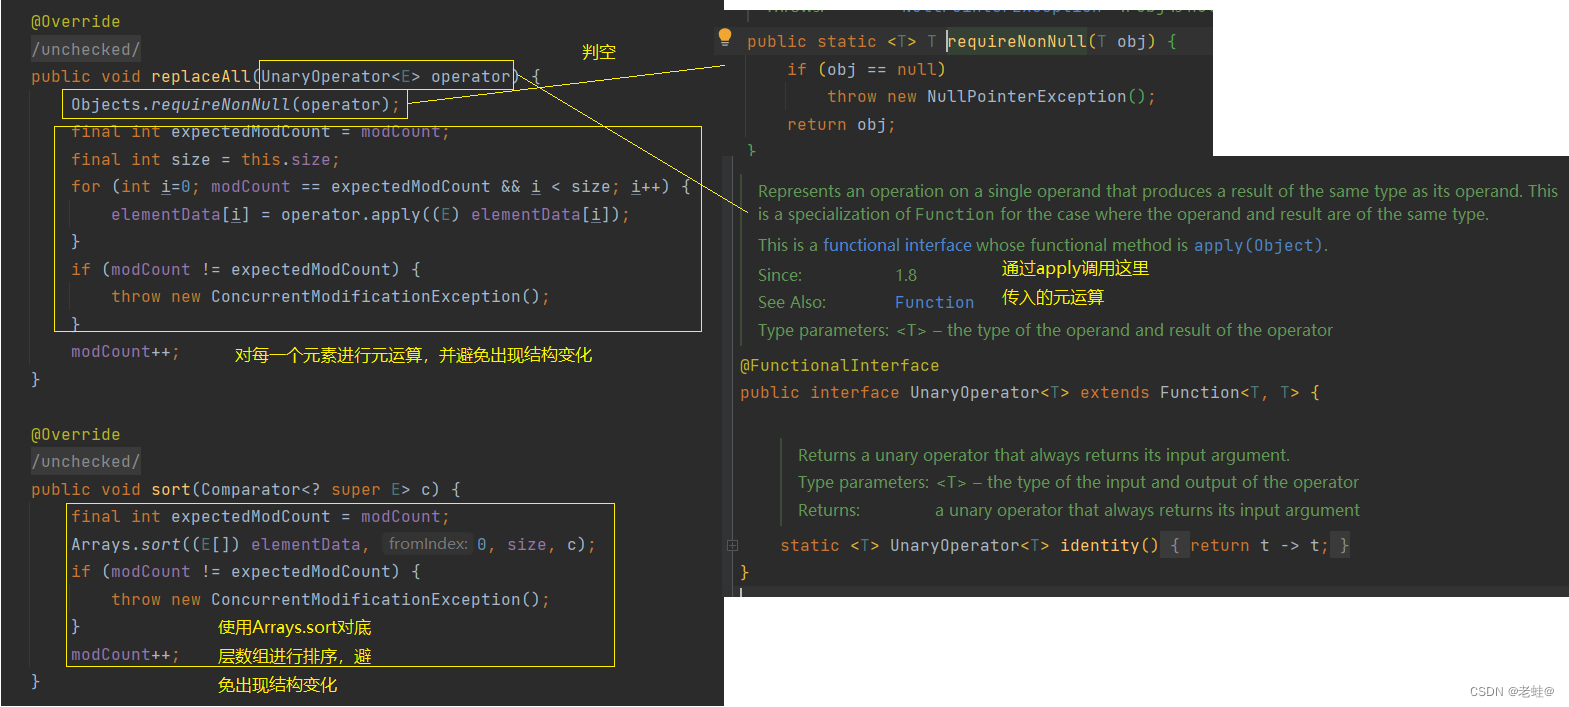Click NullPointerException in the throw statement
1569x707 pixels.
[1026, 96]
